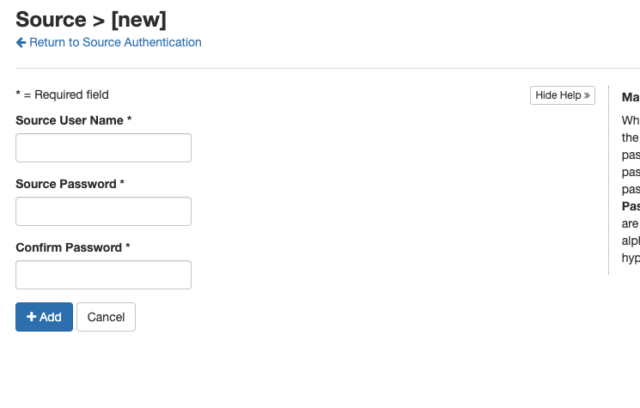Click the blue Add button
Viewport: 640px width, 408px height.
pos(44,317)
